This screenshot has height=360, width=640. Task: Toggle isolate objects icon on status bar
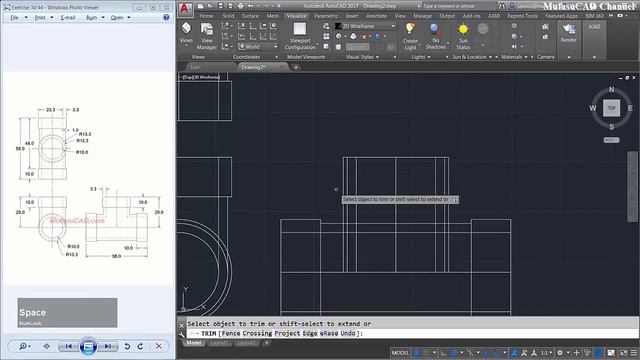pos(587,353)
